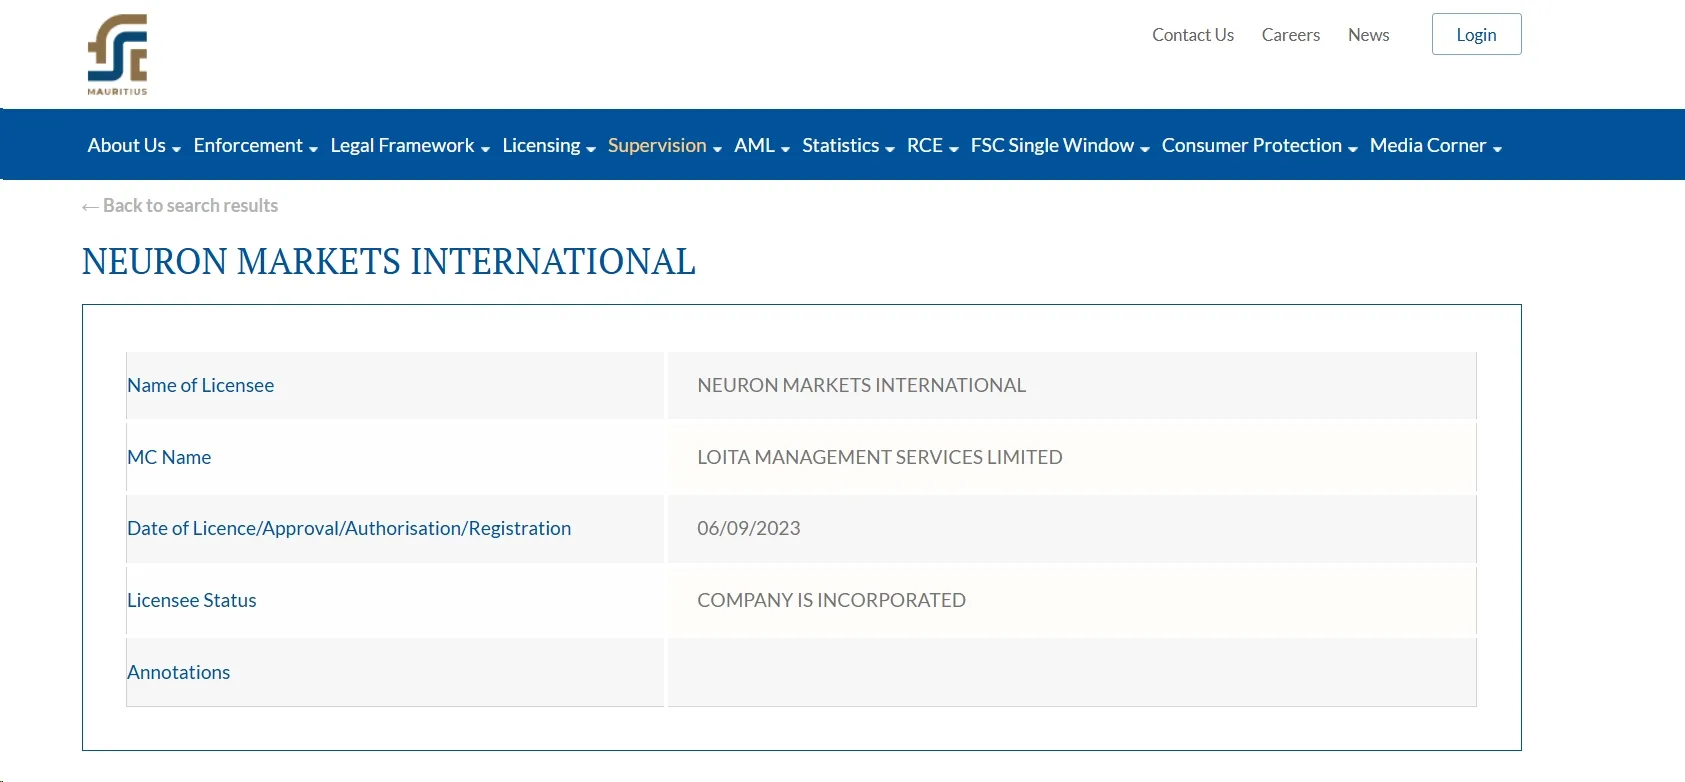Open the FSC Single Window dropdown

pyautogui.click(x=1060, y=145)
